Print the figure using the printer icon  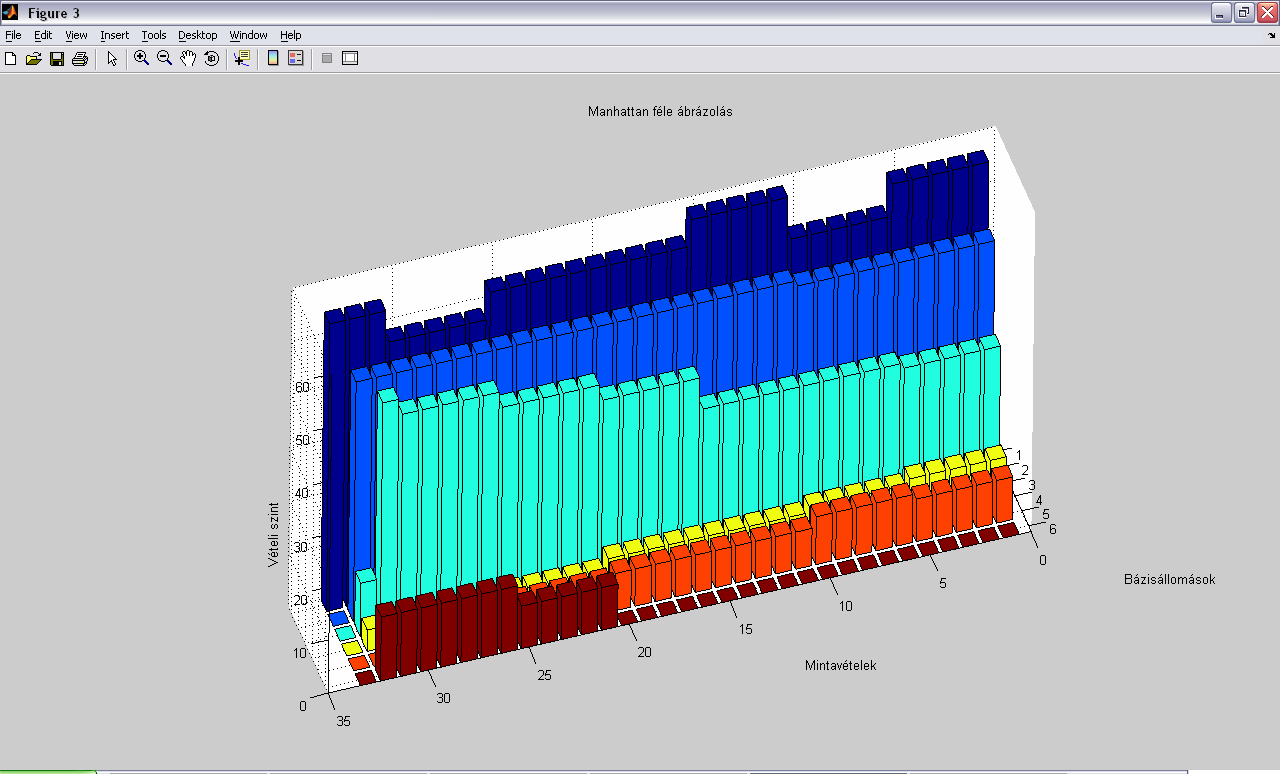tap(80, 59)
